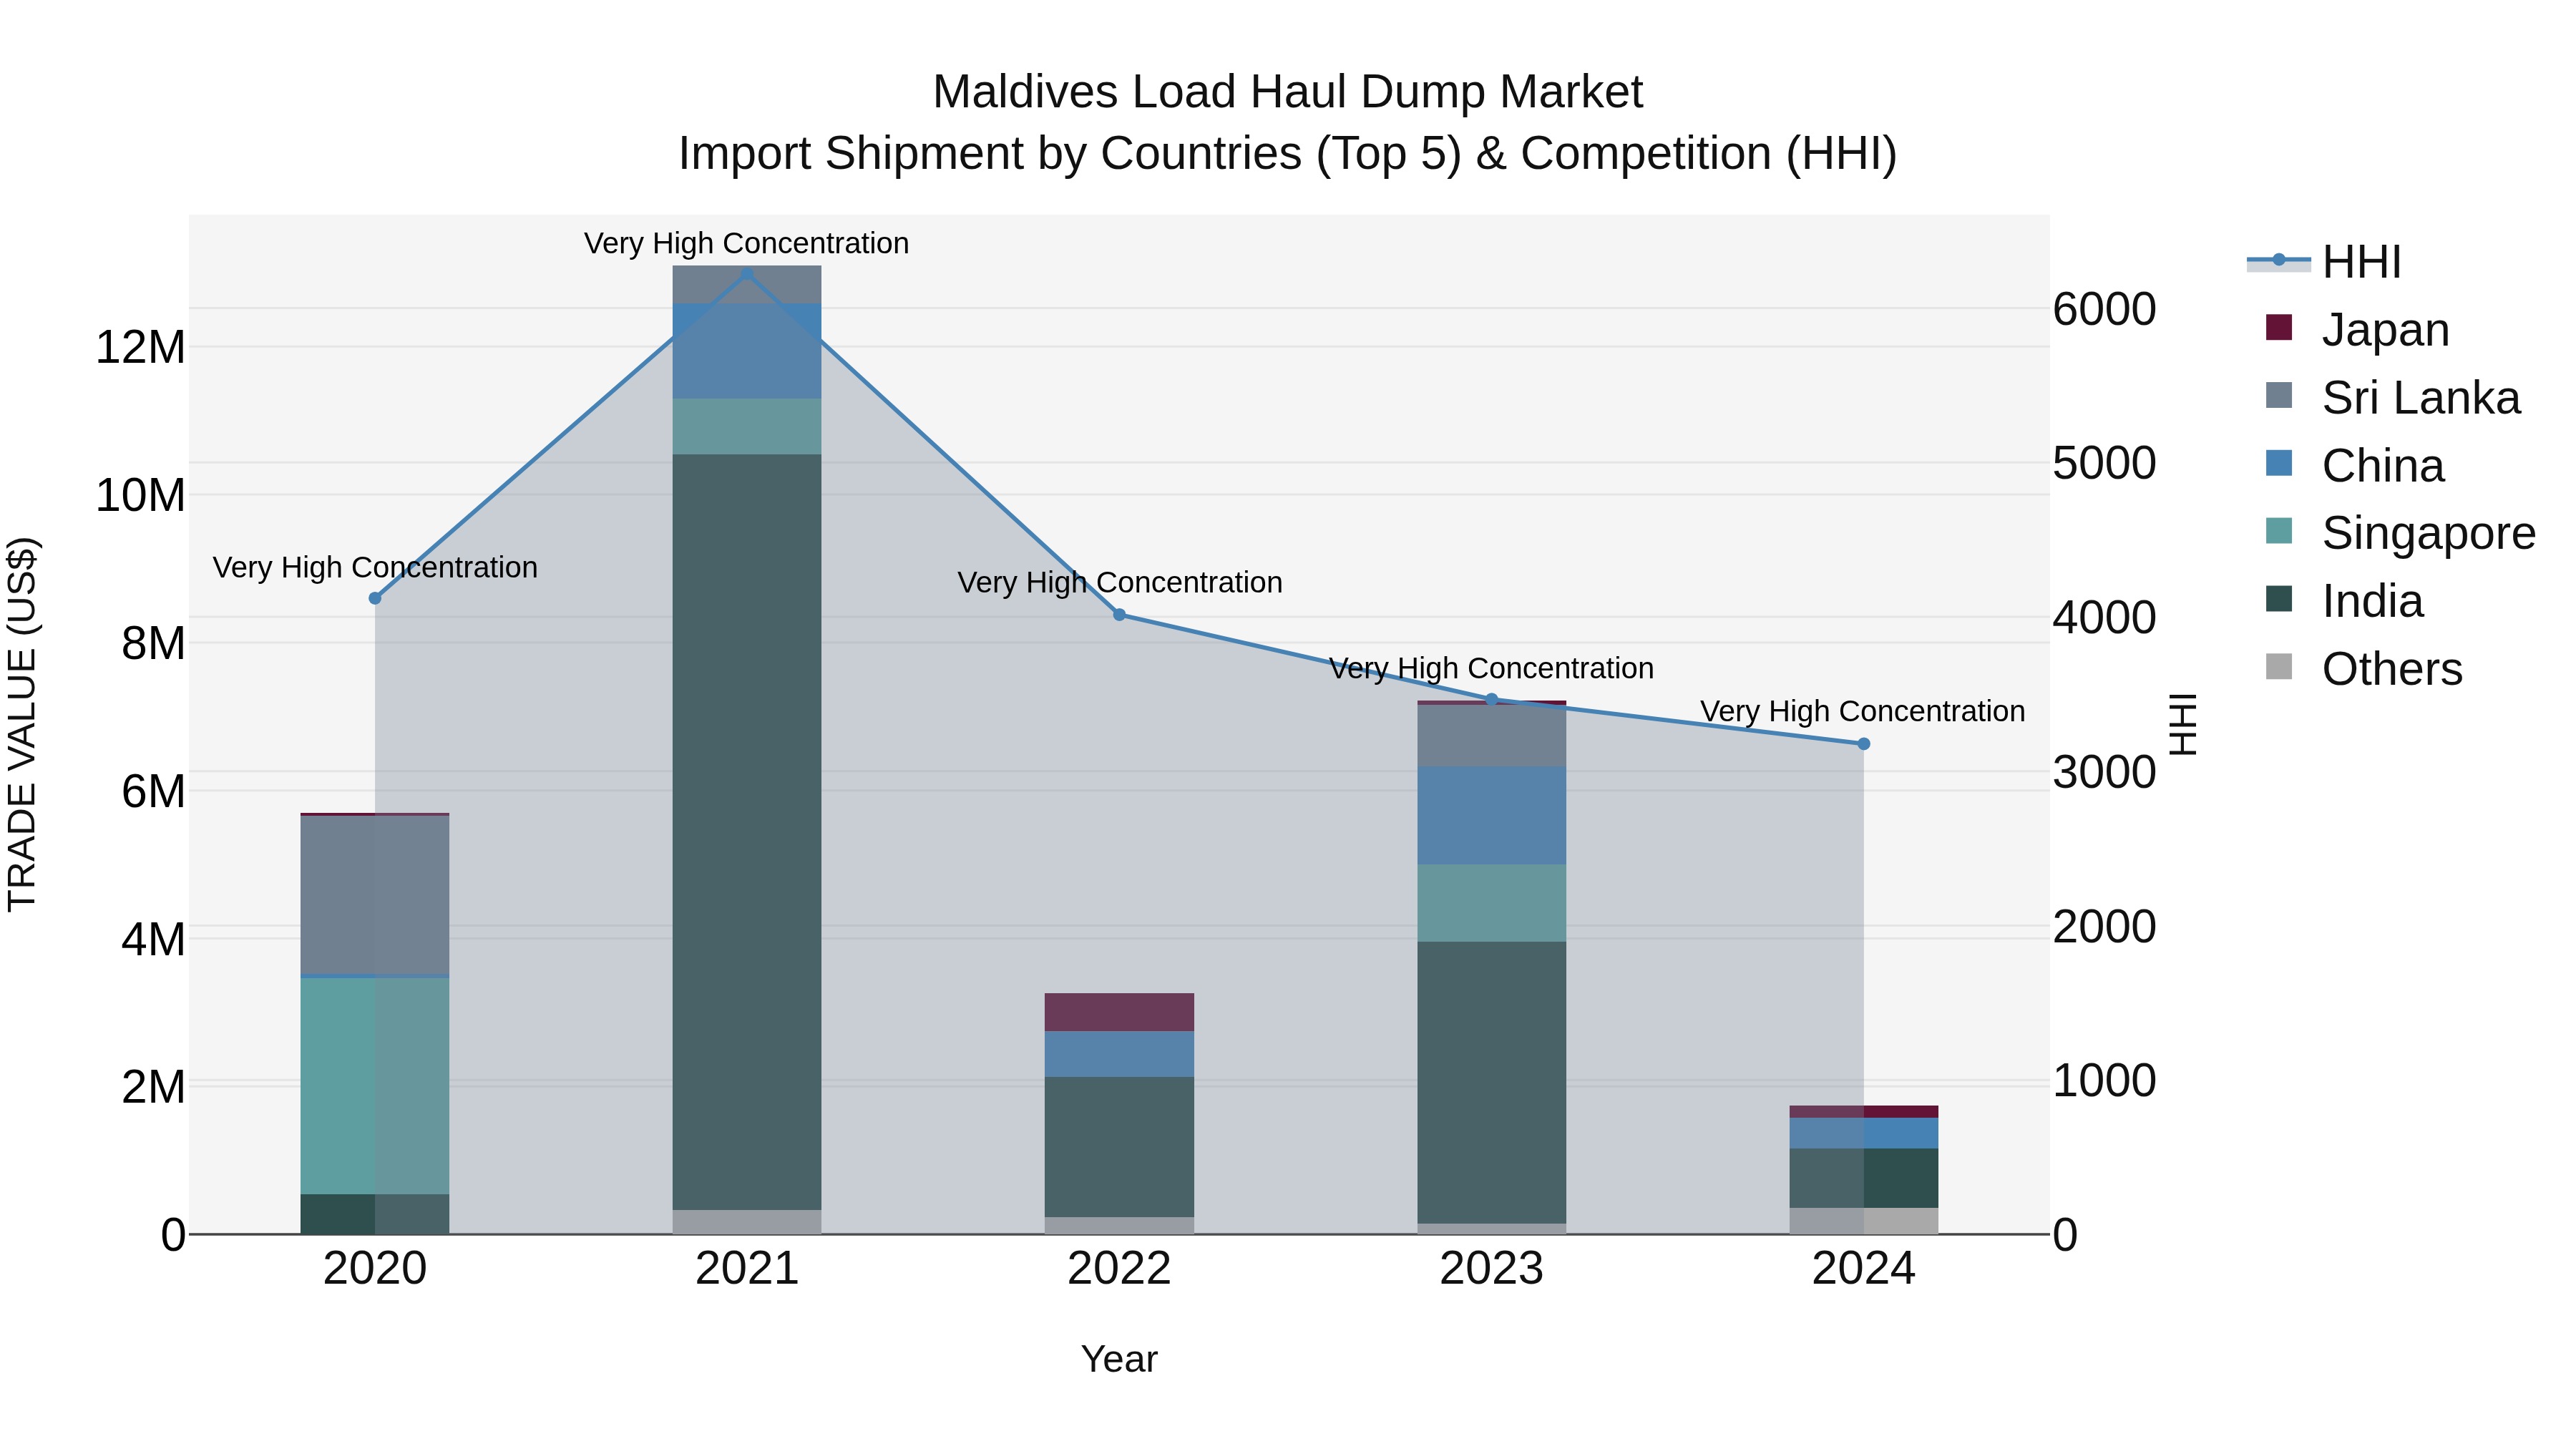The image size is (2576, 1449).
Task: Click the Japan dark red legend swatch
Action: [x=2279, y=327]
